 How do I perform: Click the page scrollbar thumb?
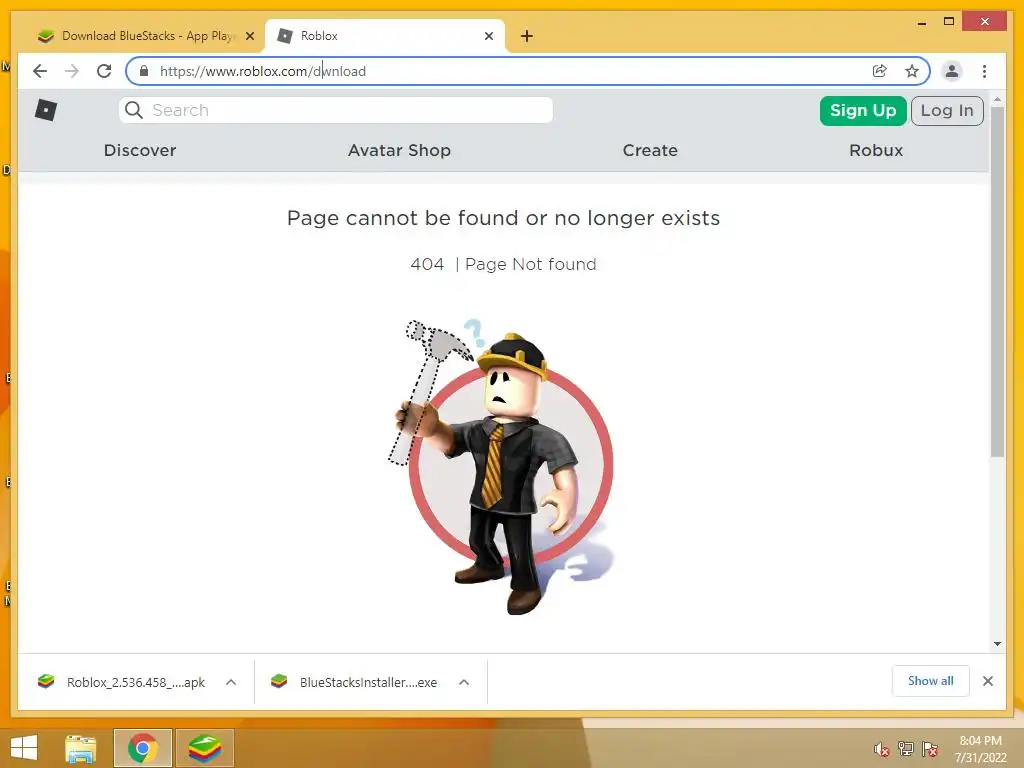pos(997,281)
